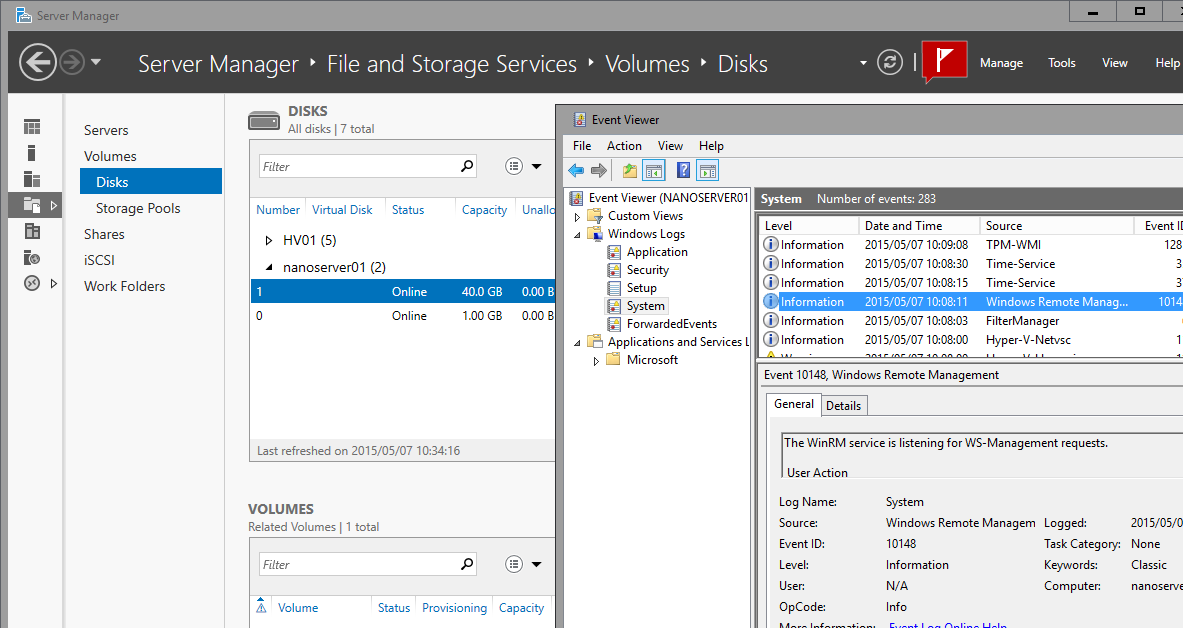Click the Up One Level folder icon
This screenshot has height=628, width=1183.
pyautogui.click(x=629, y=170)
